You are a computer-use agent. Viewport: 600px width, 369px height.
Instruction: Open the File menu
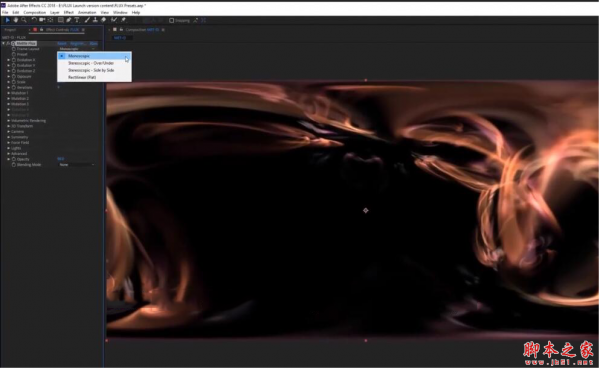(x=5, y=13)
